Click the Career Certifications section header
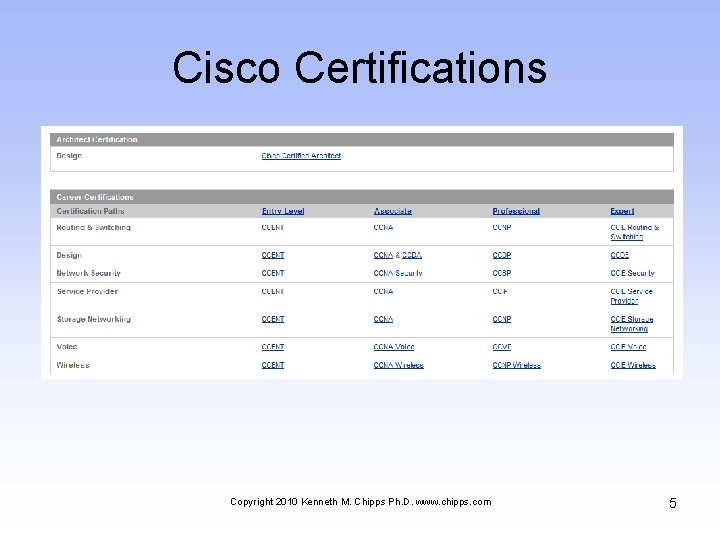Image resolution: width=720 pixels, height=540 pixels. point(362,197)
